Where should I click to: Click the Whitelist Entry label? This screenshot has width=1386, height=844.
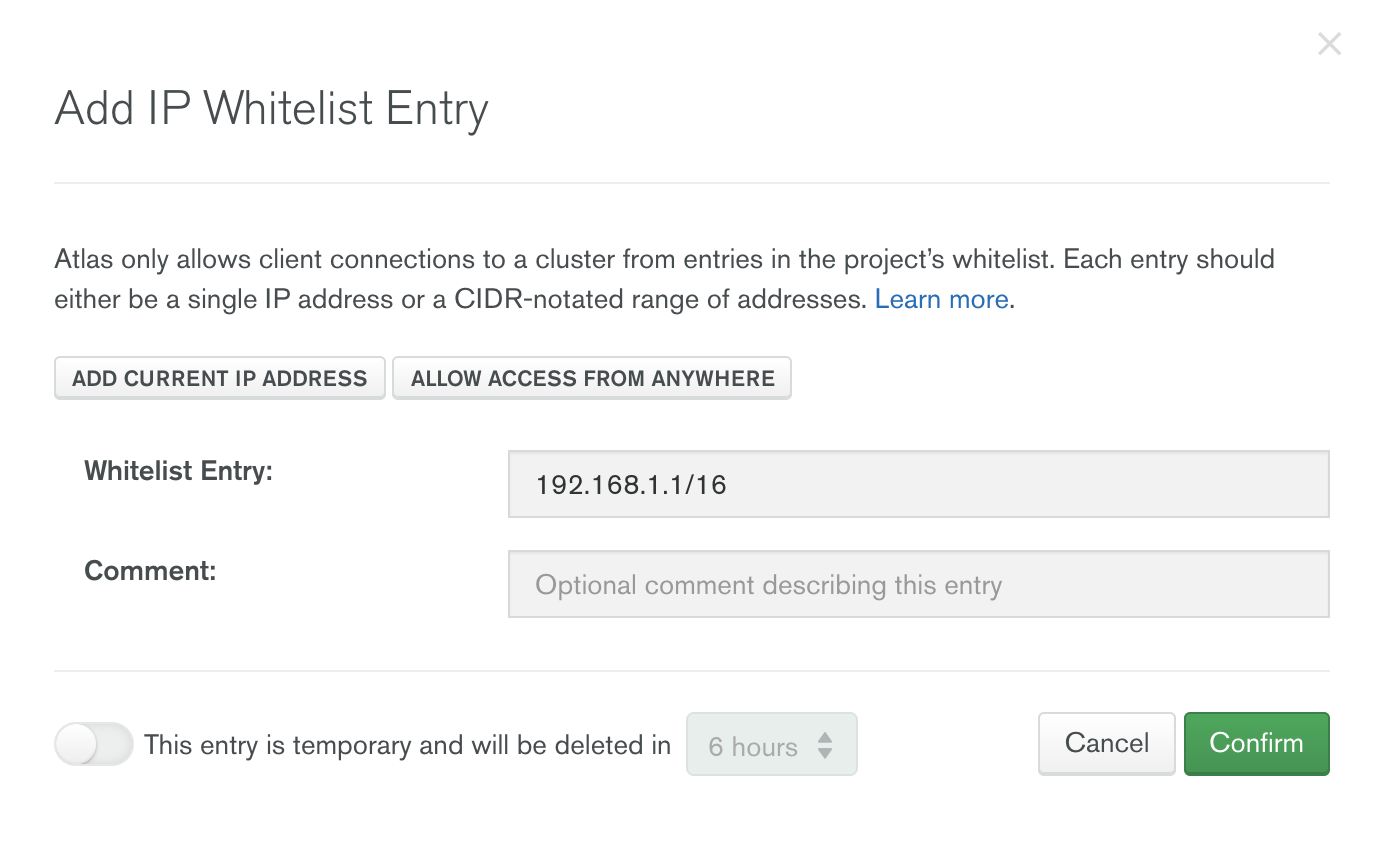pos(178,471)
